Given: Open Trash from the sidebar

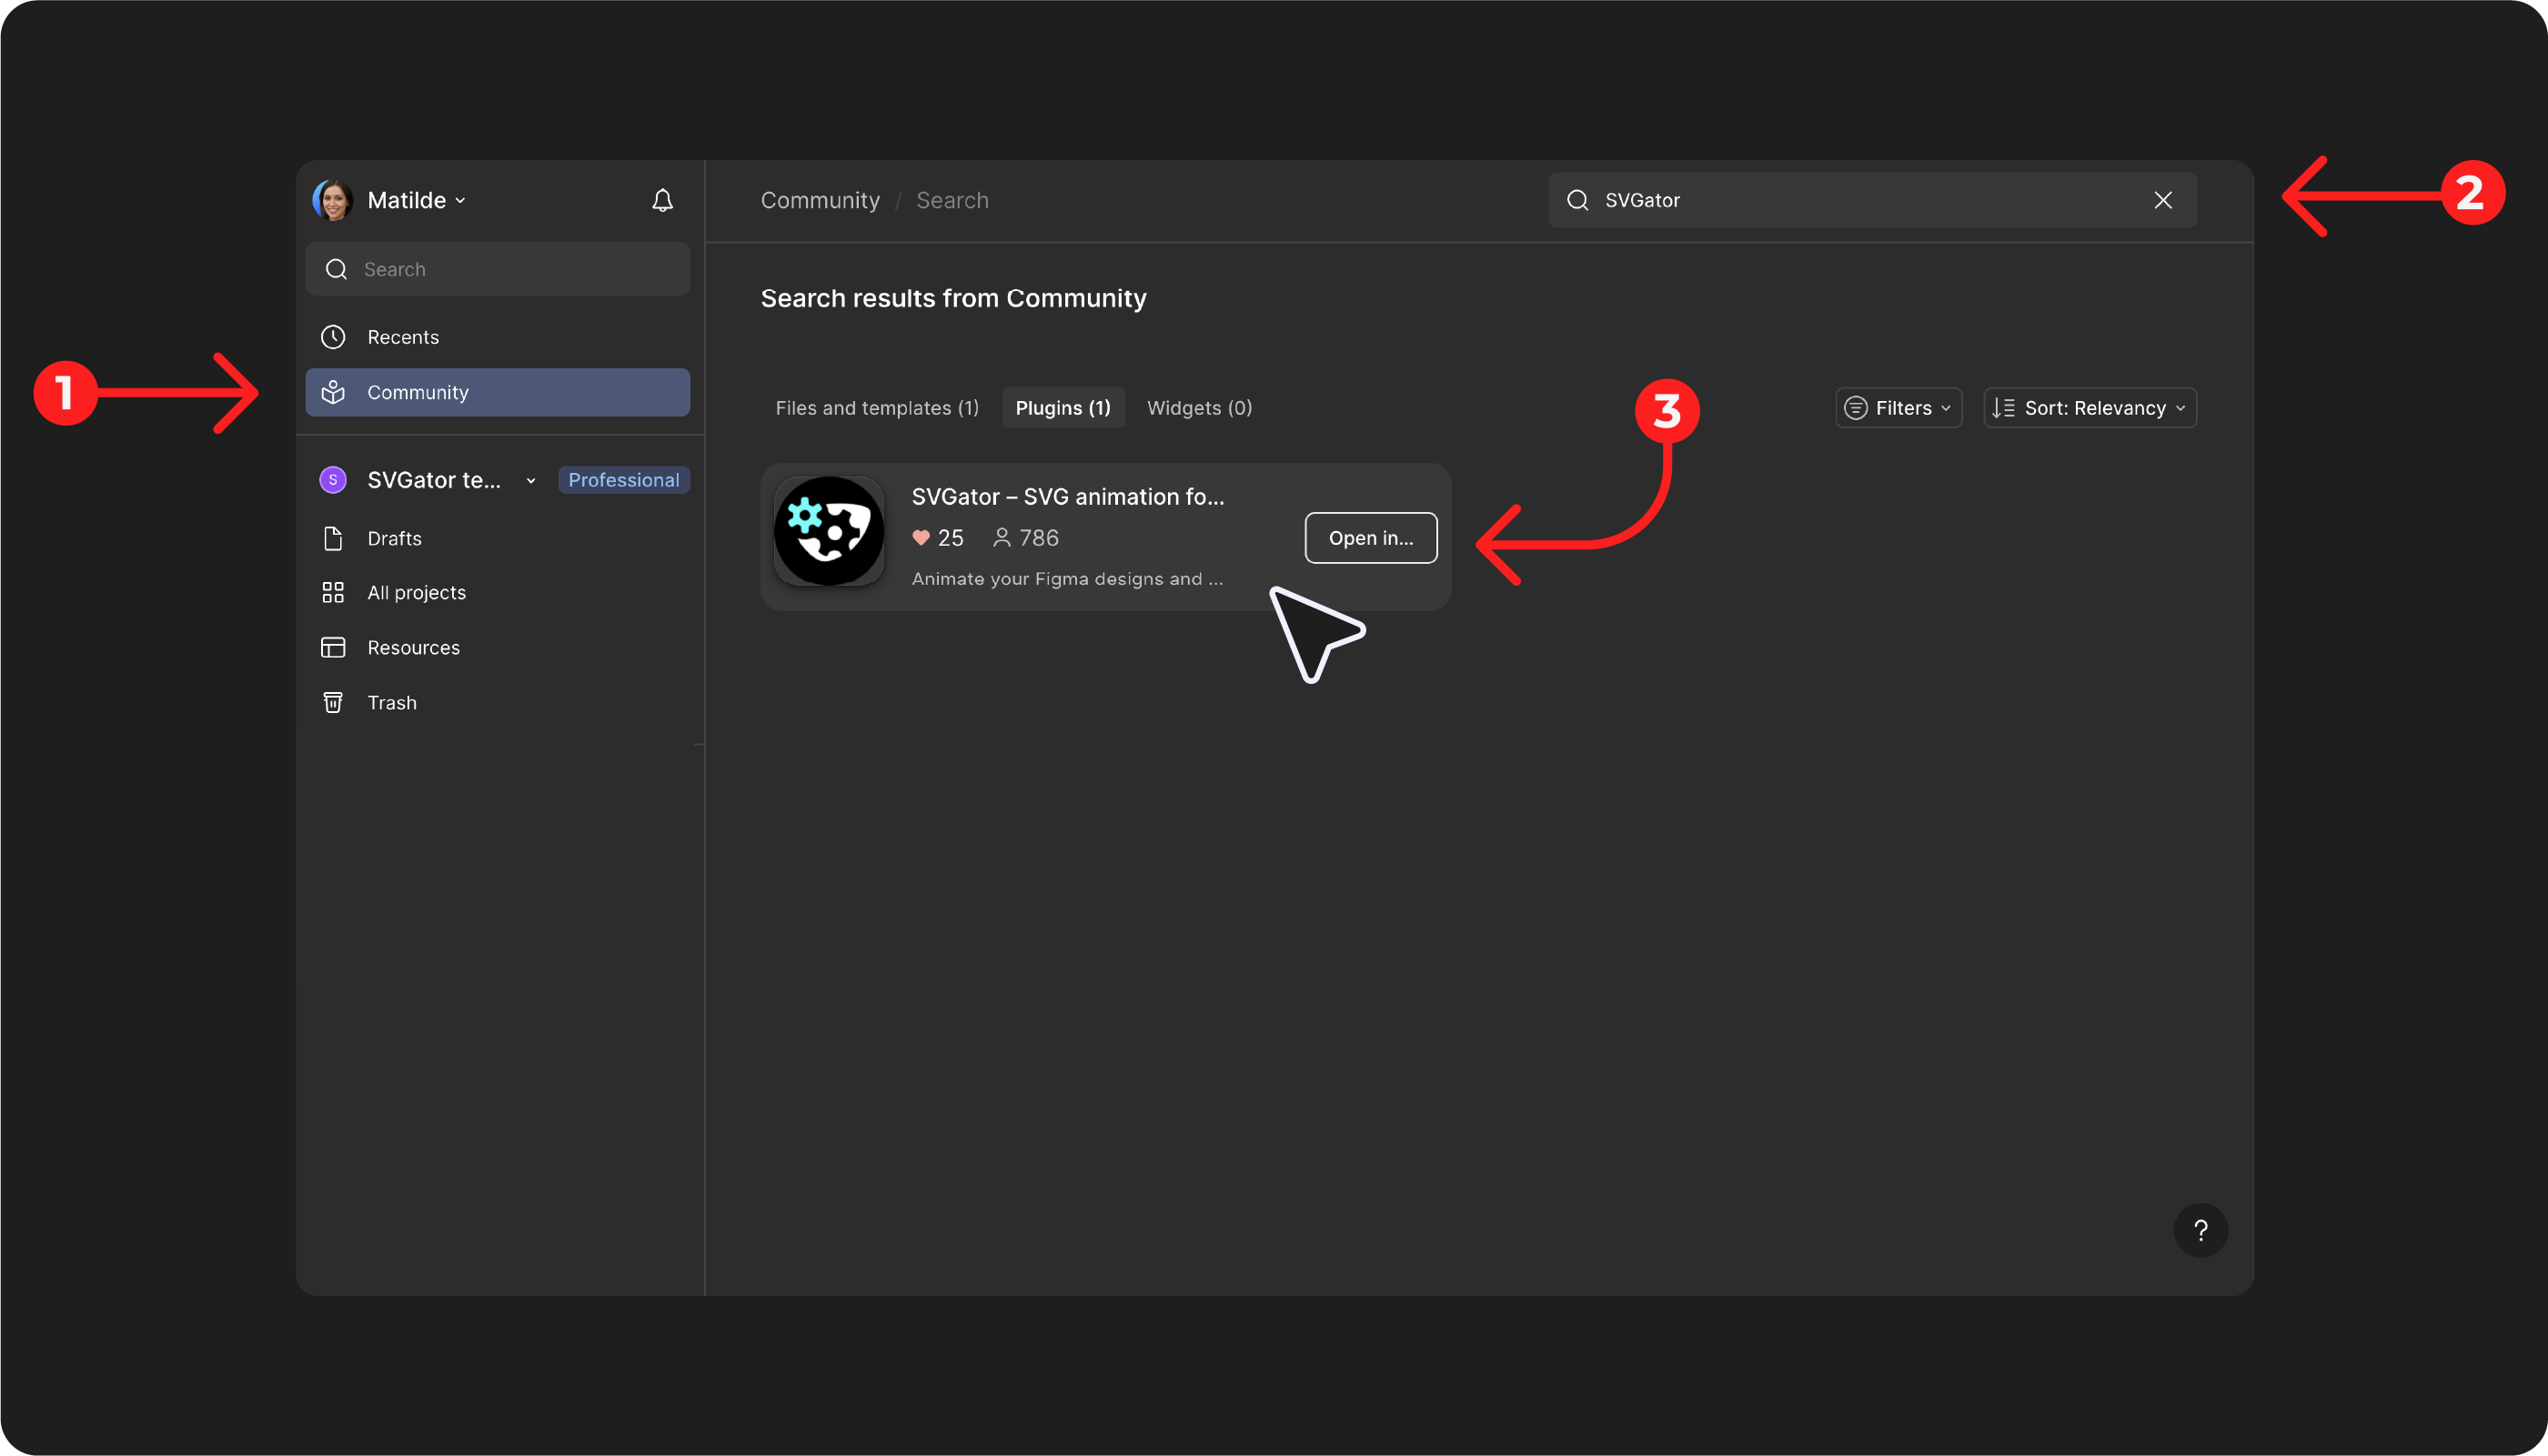Looking at the screenshot, I should click(391, 702).
